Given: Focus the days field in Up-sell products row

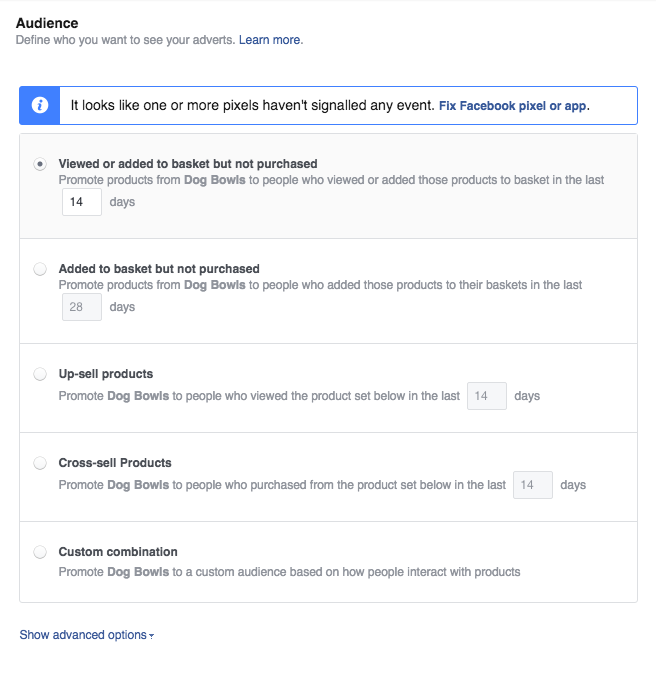Looking at the screenshot, I should click(x=487, y=396).
